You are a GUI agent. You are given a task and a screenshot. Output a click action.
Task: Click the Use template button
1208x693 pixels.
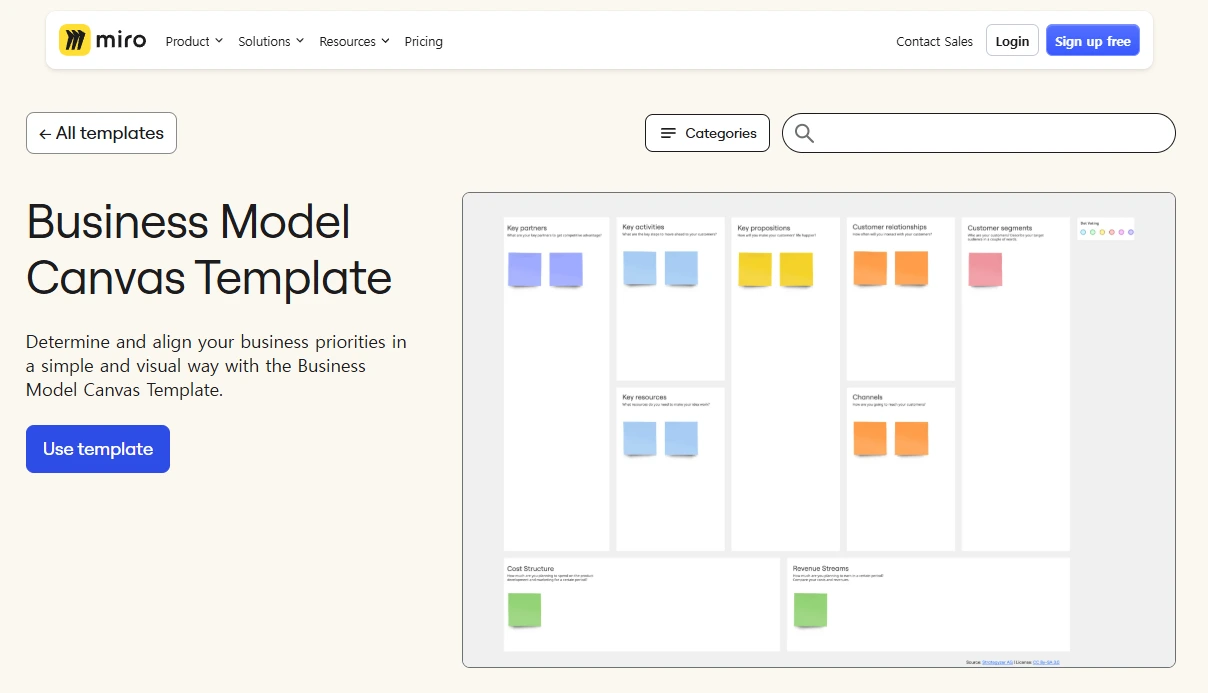[x=98, y=449]
